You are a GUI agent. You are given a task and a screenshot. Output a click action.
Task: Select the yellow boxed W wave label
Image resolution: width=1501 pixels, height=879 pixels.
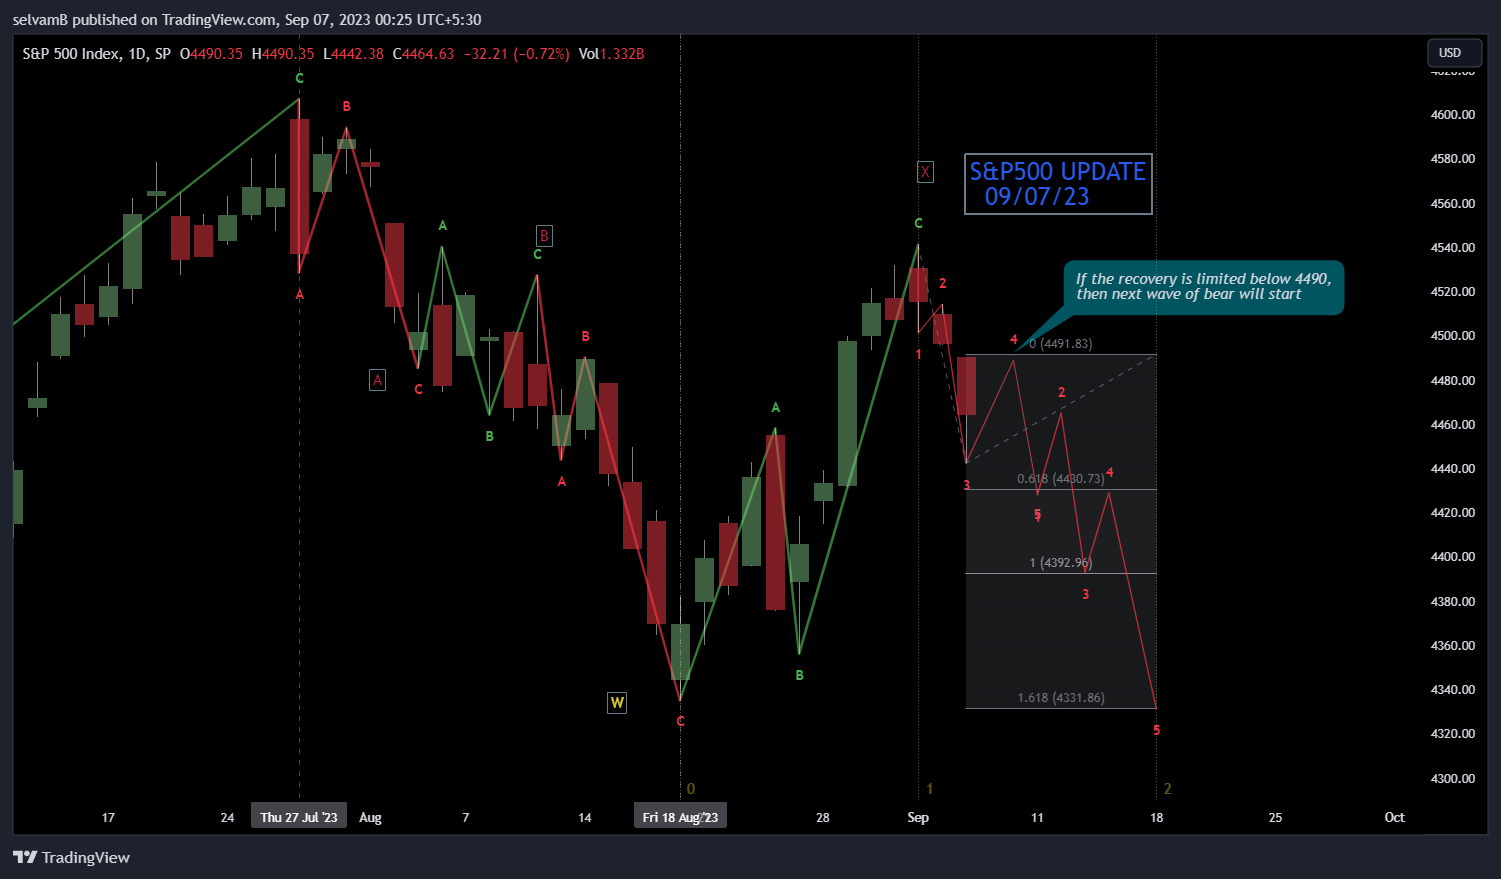(x=617, y=703)
